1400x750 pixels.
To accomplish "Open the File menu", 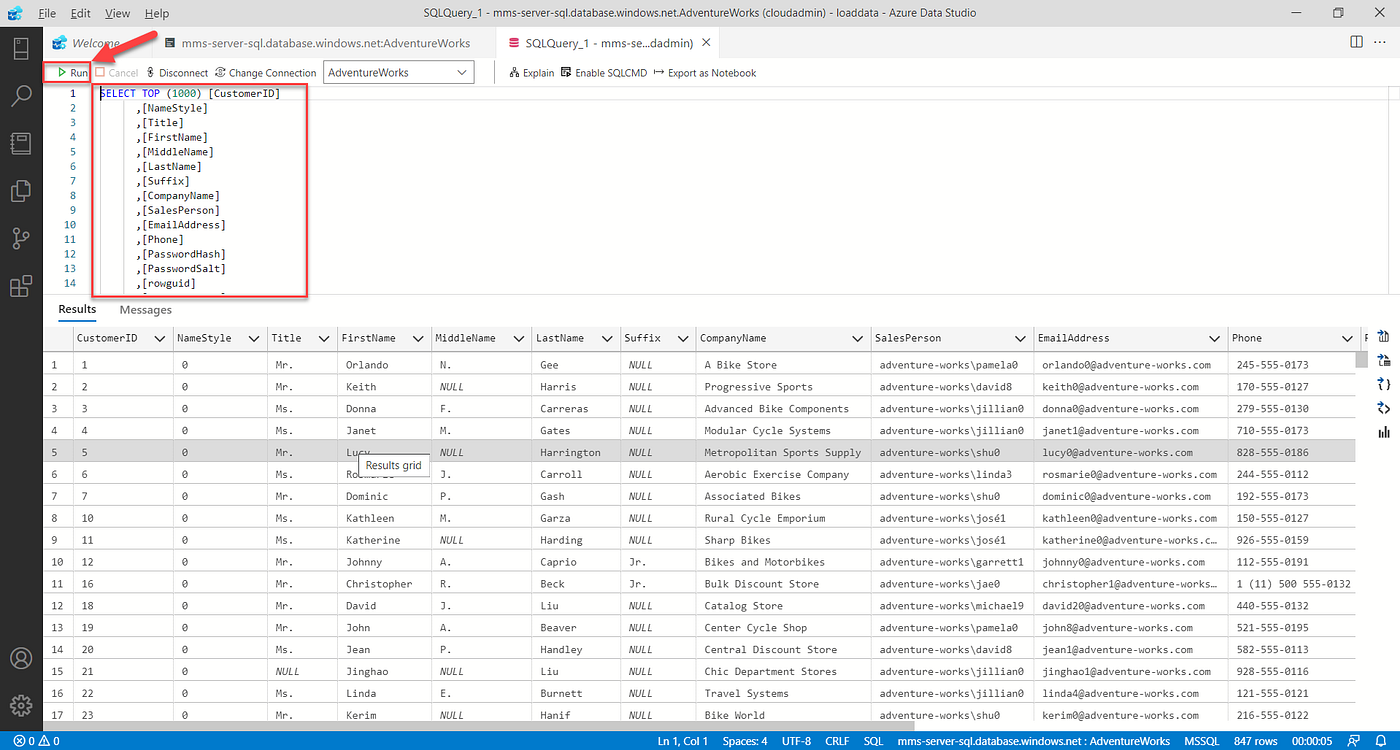I will [x=46, y=13].
